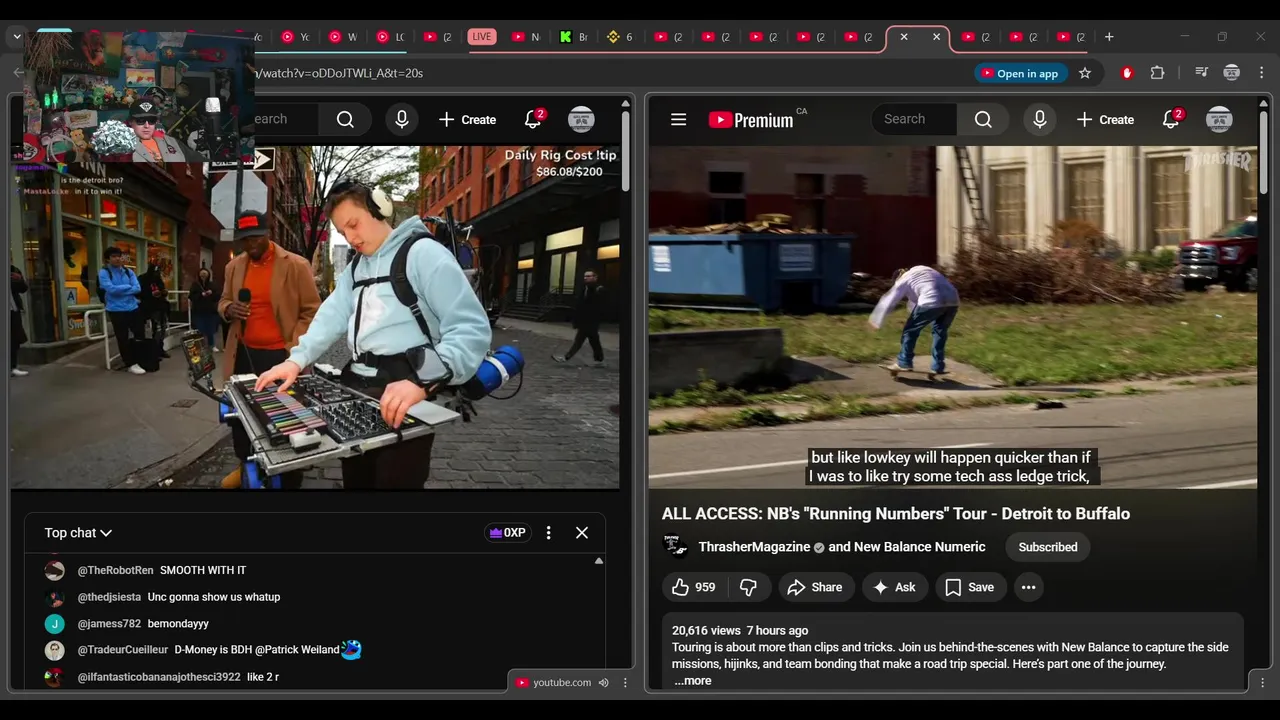Click Create in the left pane
This screenshot has width=1280, height=720.
click(x=467, y=120)
